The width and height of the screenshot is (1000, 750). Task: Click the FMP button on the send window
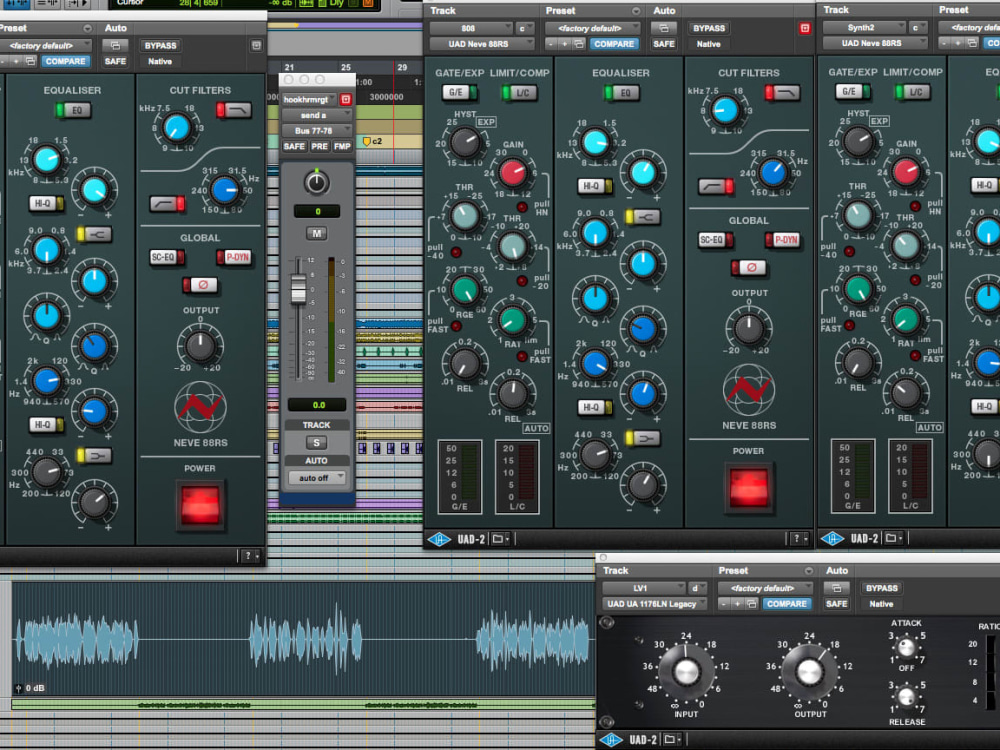click(x=342, y=146)
